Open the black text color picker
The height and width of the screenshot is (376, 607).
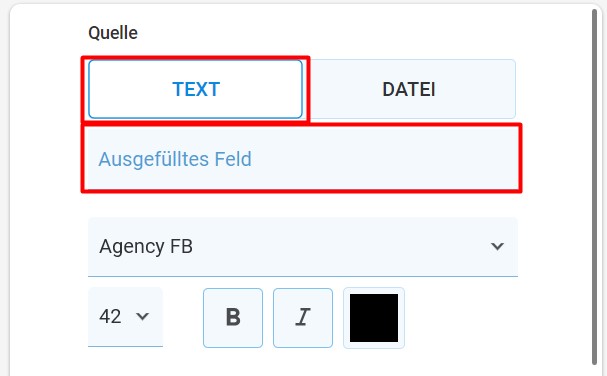pyautogui.click(x=374, y=318)
